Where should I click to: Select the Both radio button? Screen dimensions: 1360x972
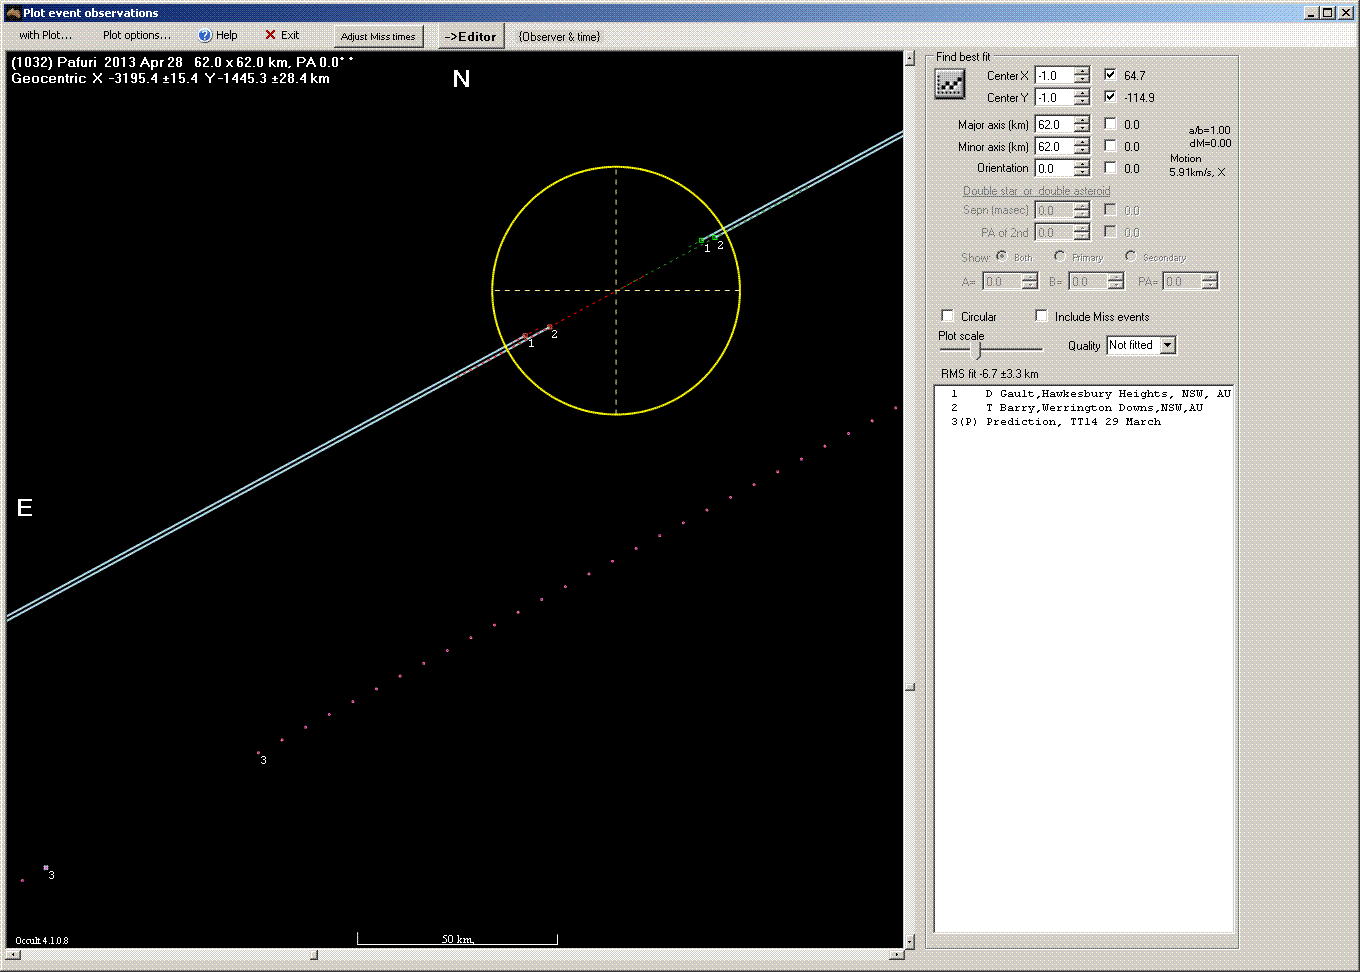1001,256
